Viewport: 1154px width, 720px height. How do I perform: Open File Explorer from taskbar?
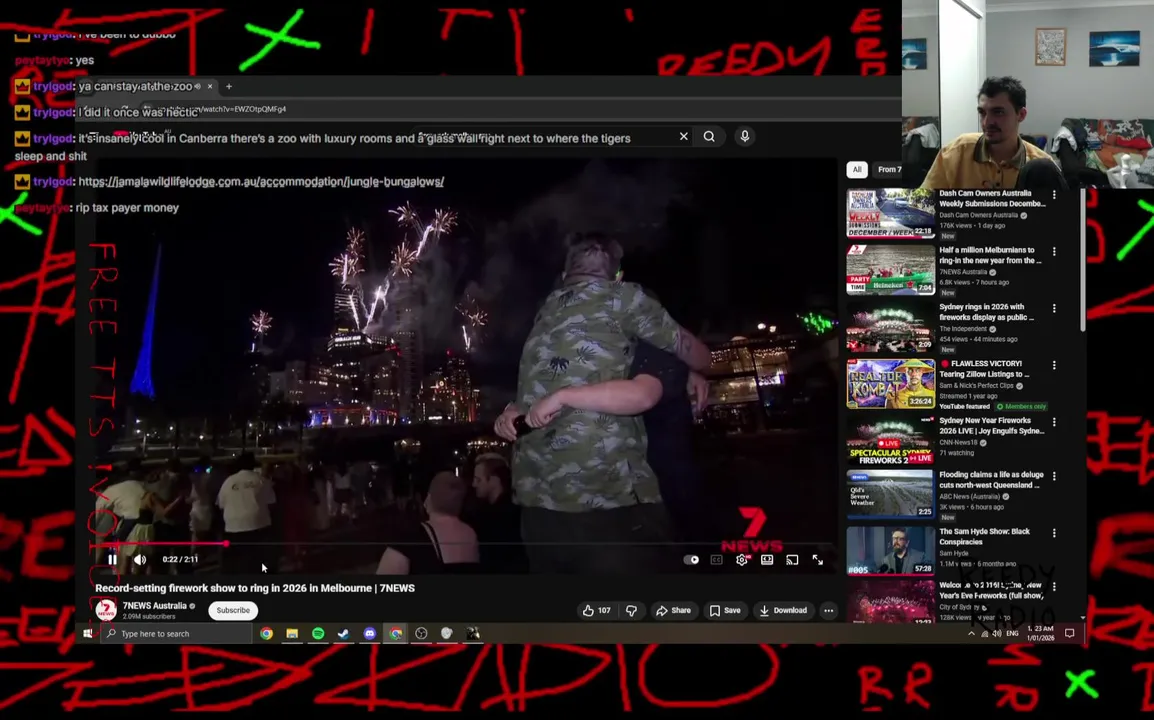(292, 633)
